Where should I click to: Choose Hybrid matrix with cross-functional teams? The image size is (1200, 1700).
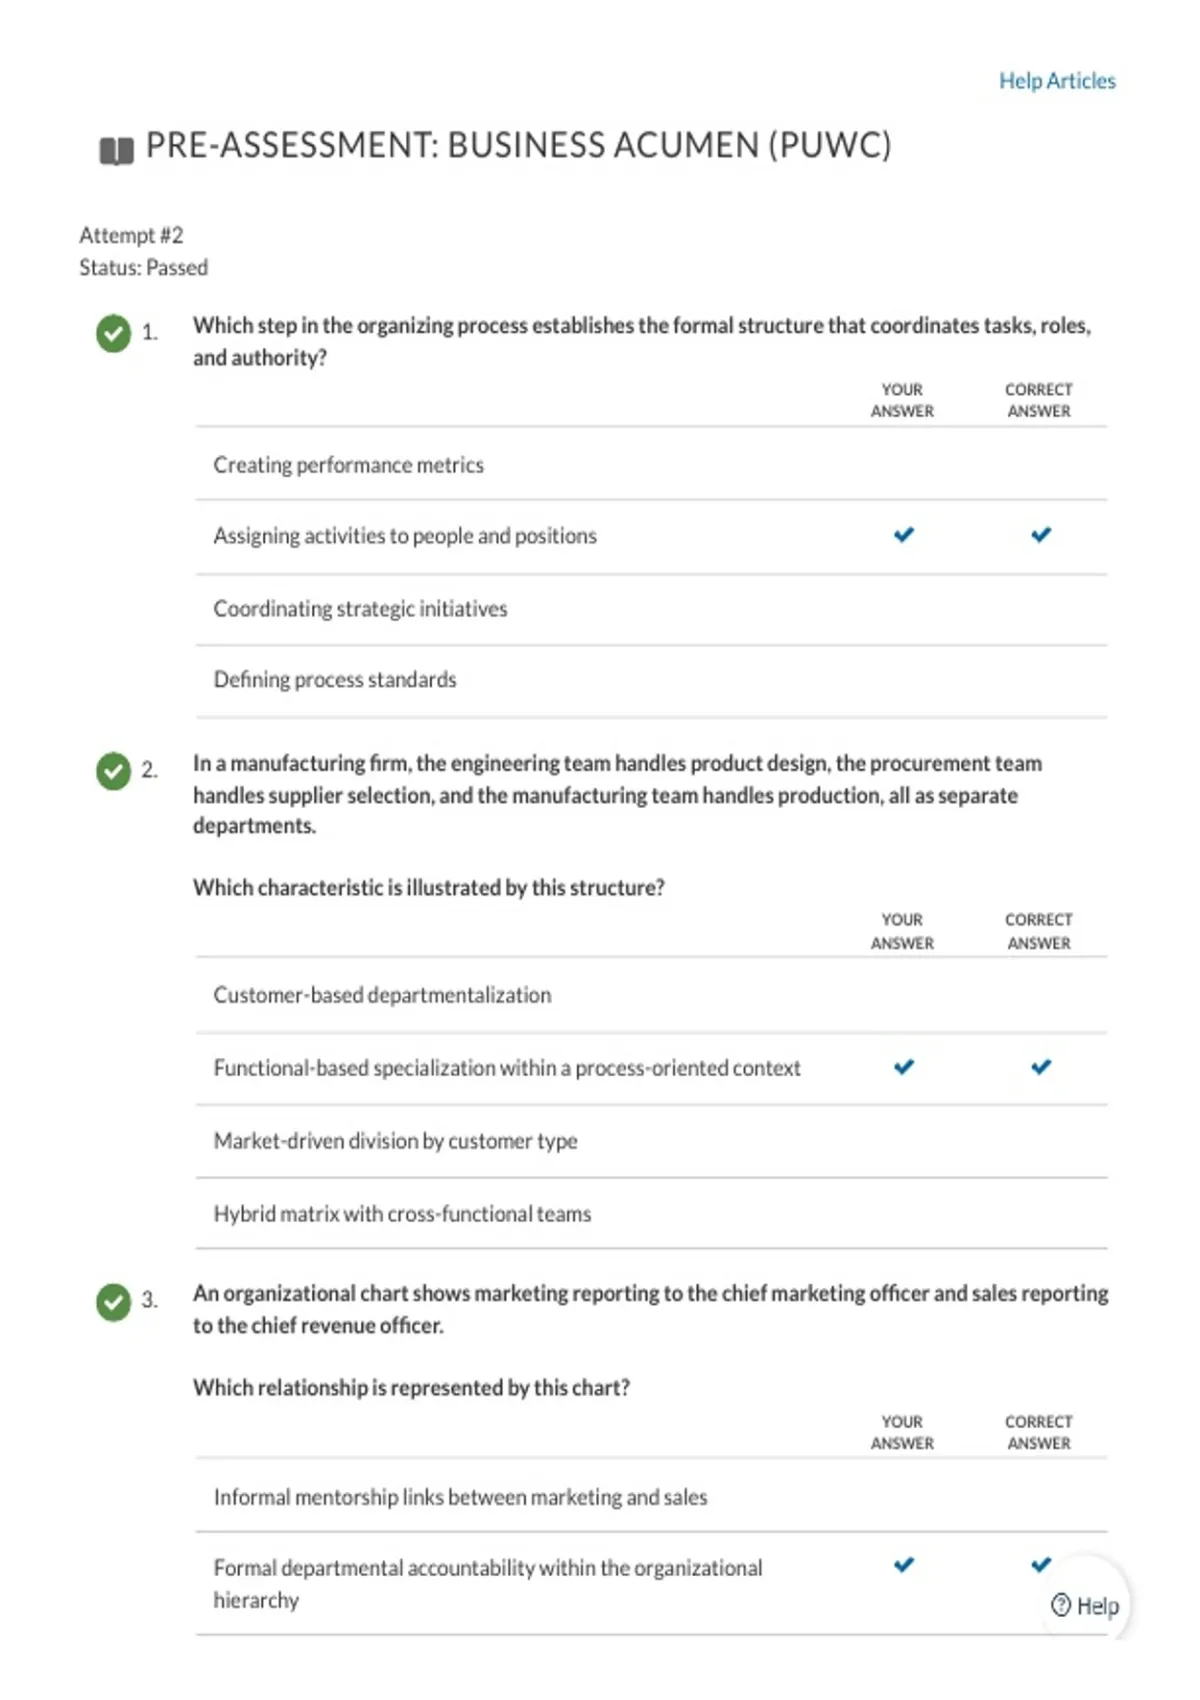[651, 1214]
